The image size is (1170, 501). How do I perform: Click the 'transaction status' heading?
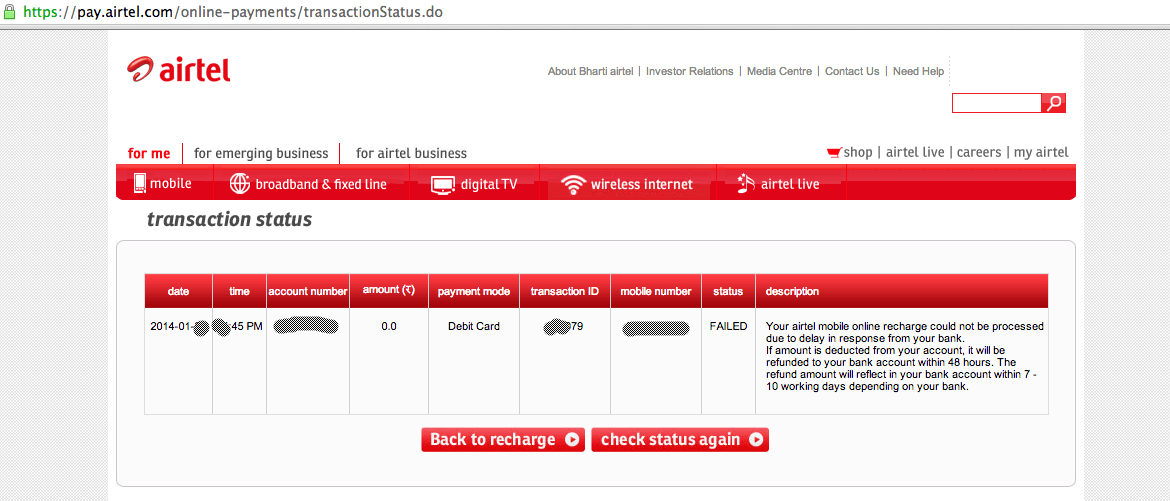(230, 220)
